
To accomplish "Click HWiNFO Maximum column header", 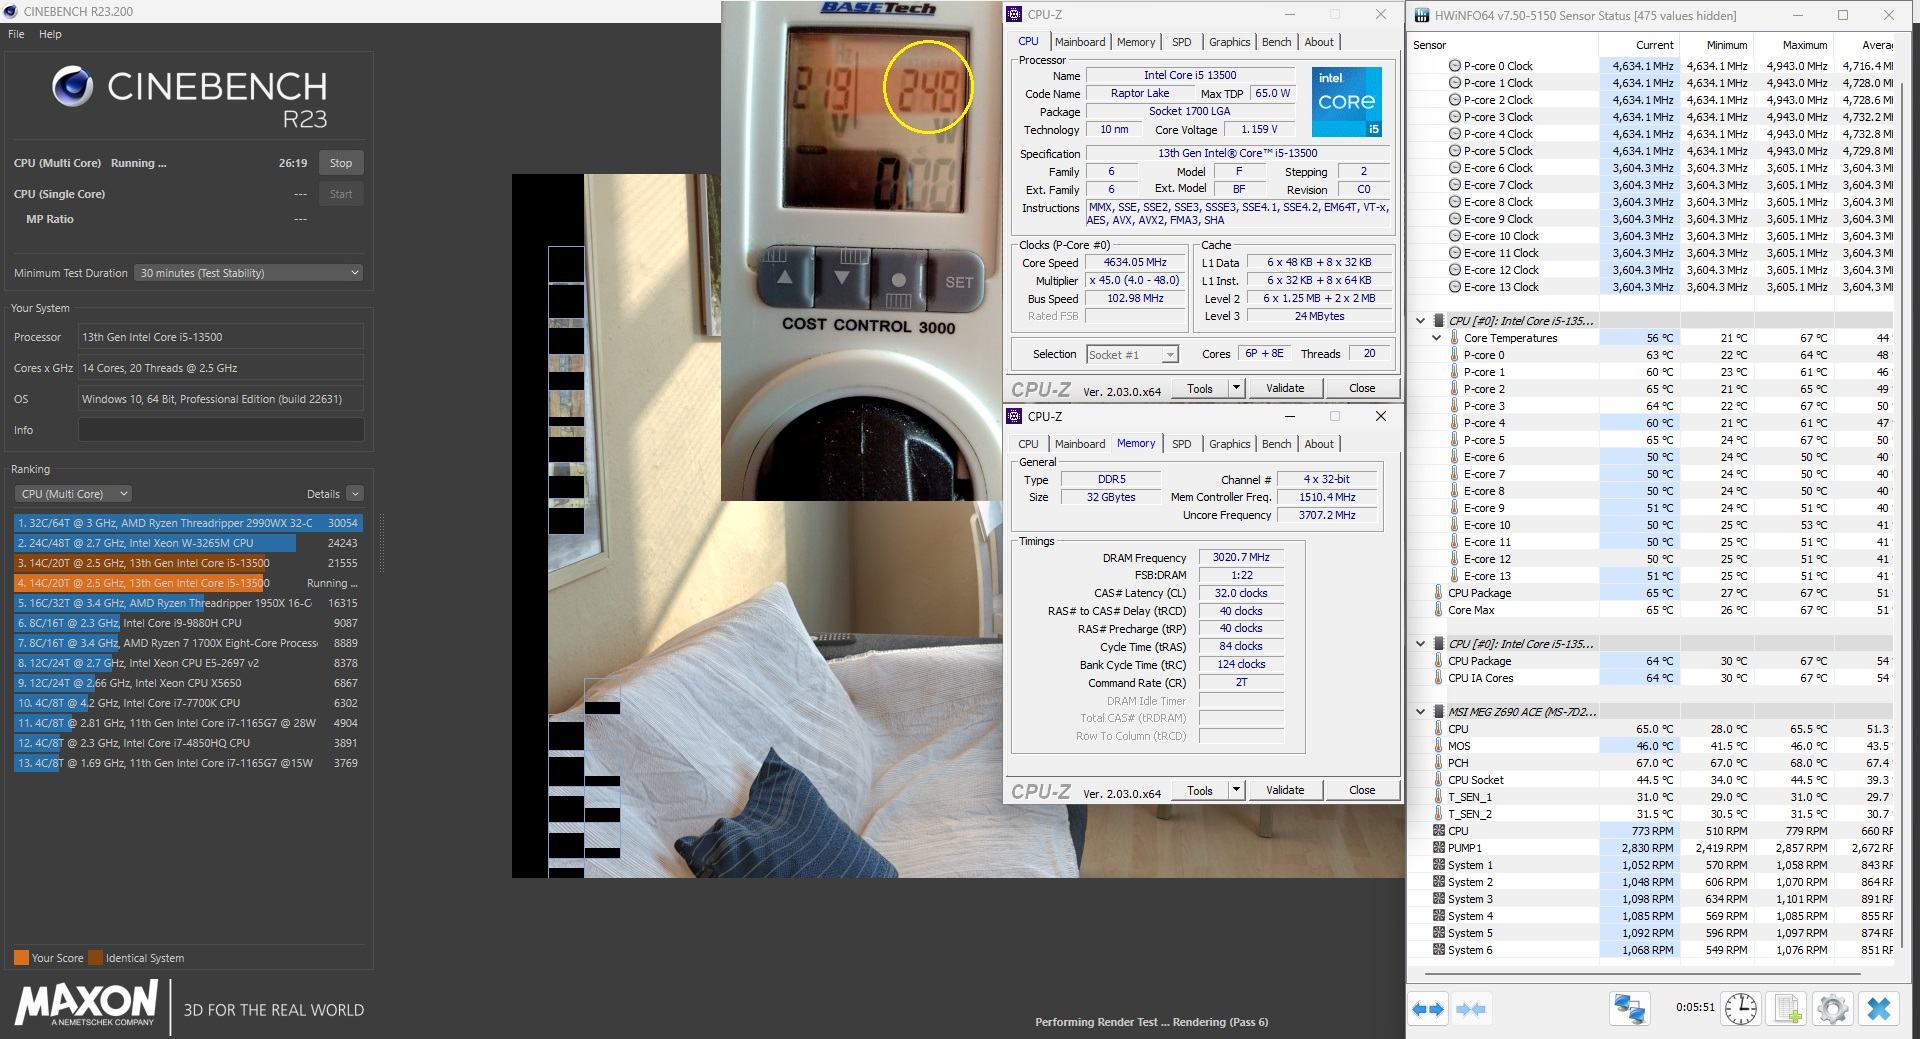I will pyautogui.click(x=1794, y=45).
